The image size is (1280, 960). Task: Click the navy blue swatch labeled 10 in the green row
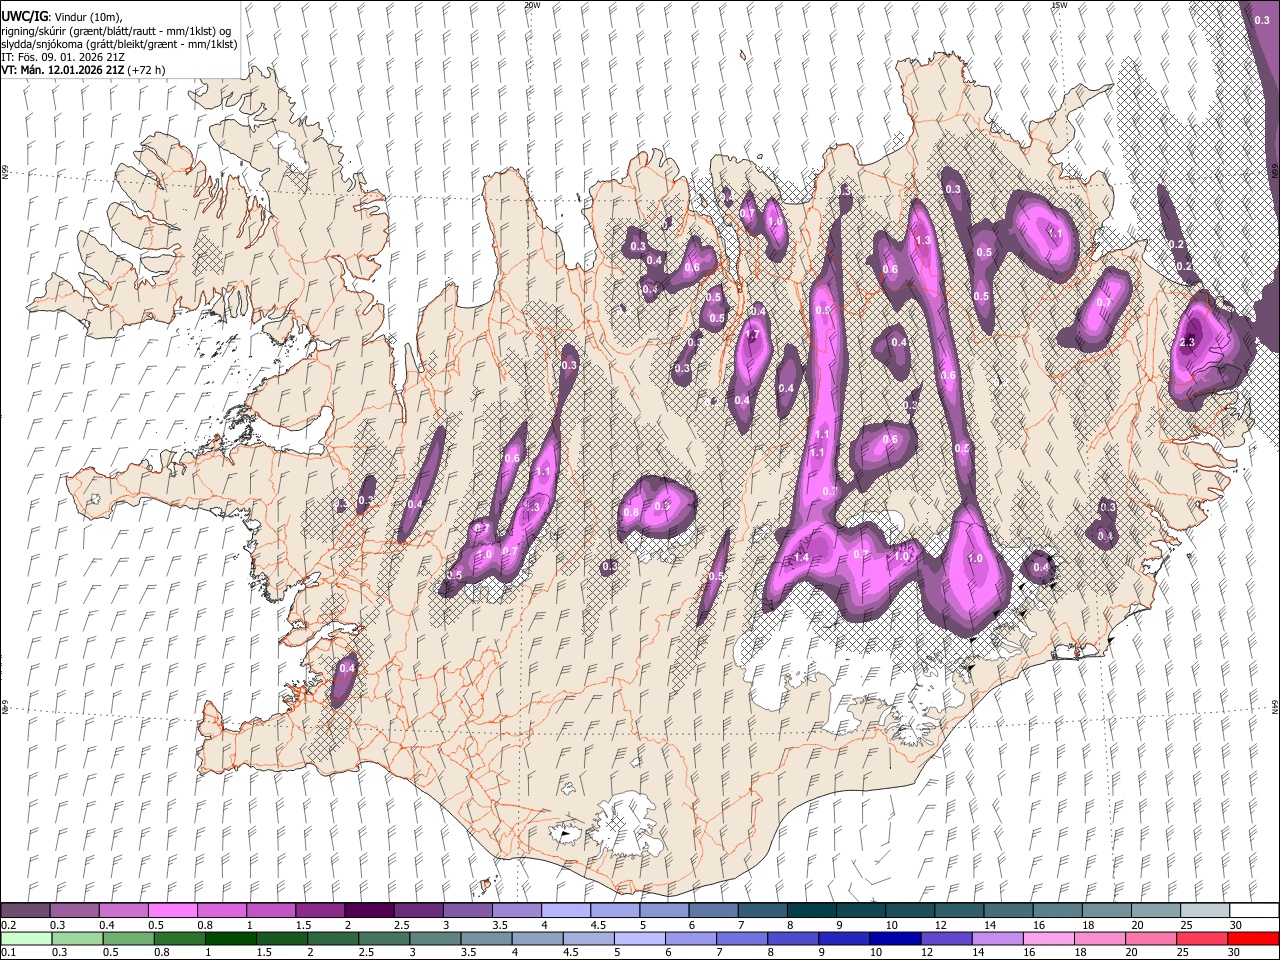tap(894, 938)
